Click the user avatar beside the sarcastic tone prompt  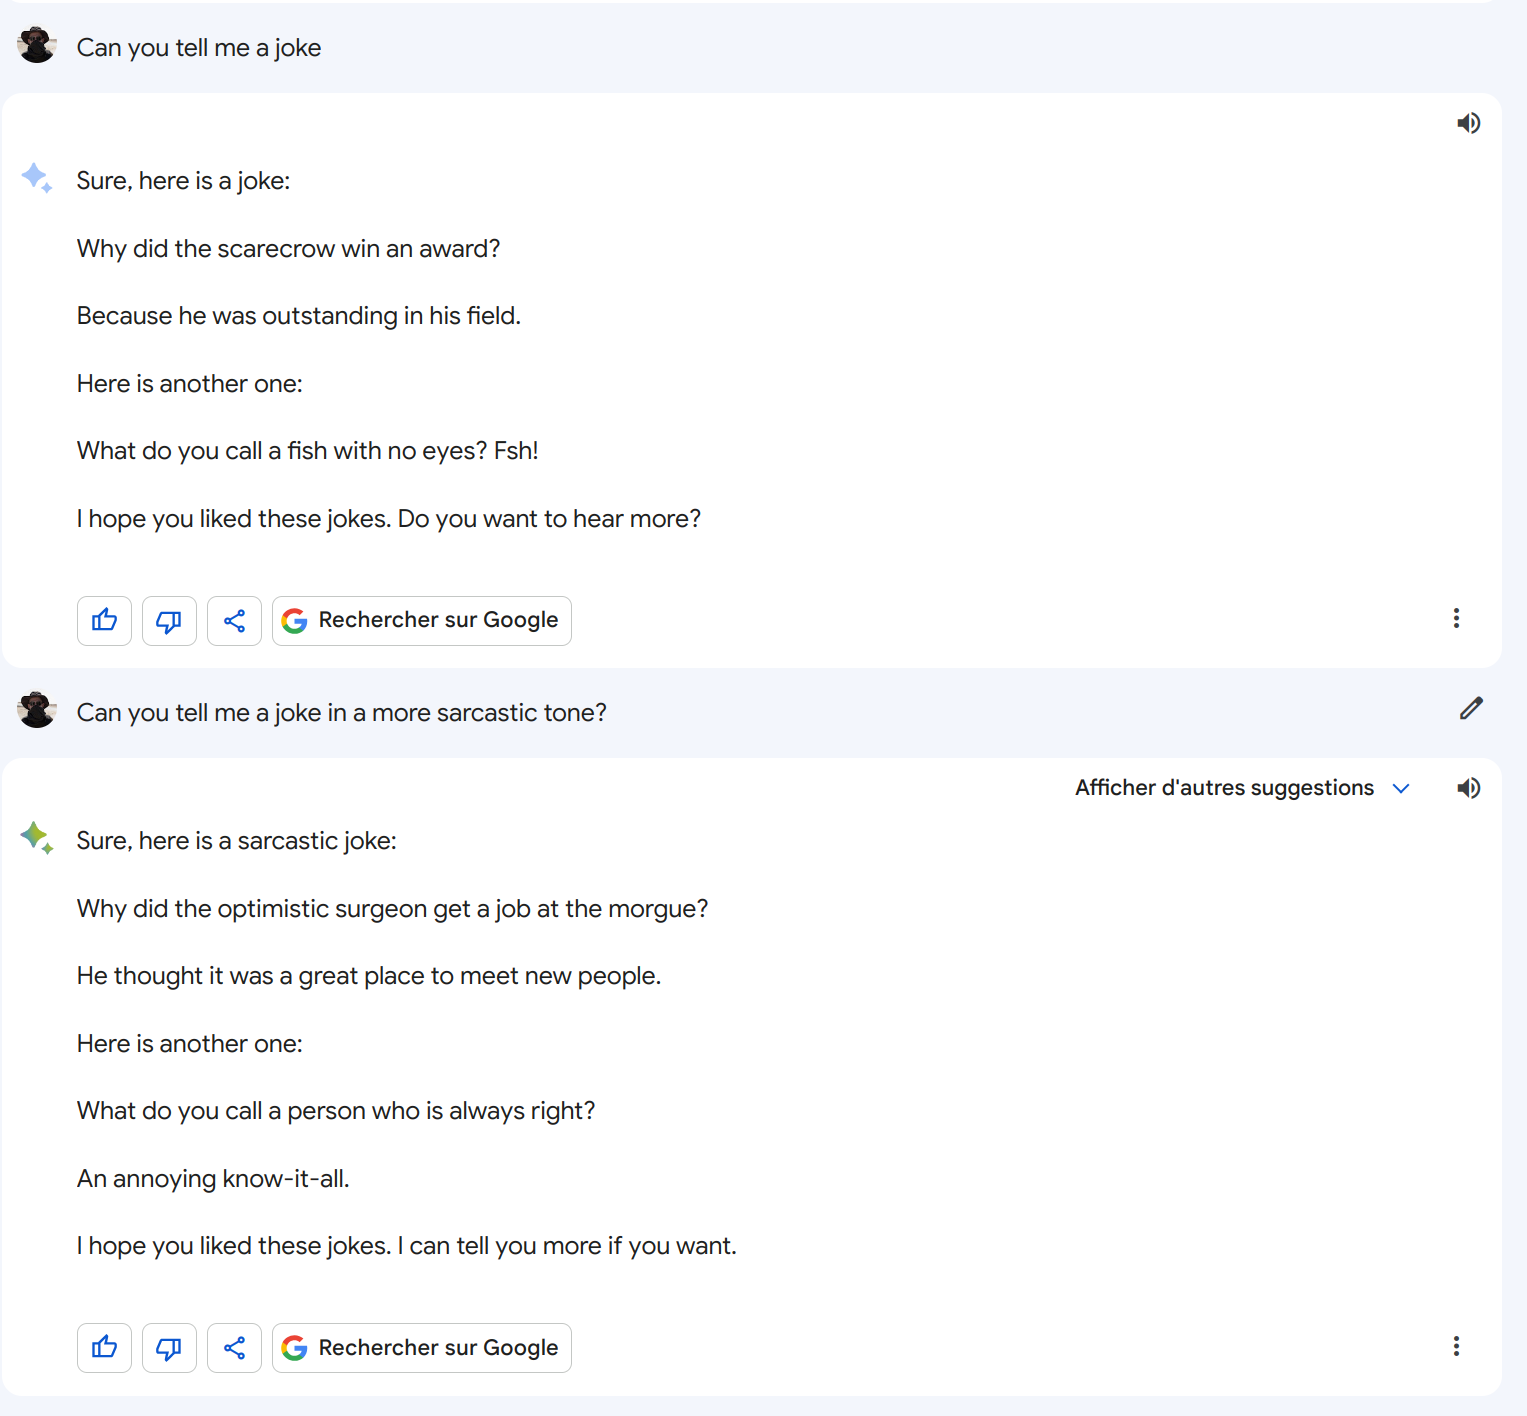pyautogui.click(x=36, y=711)
